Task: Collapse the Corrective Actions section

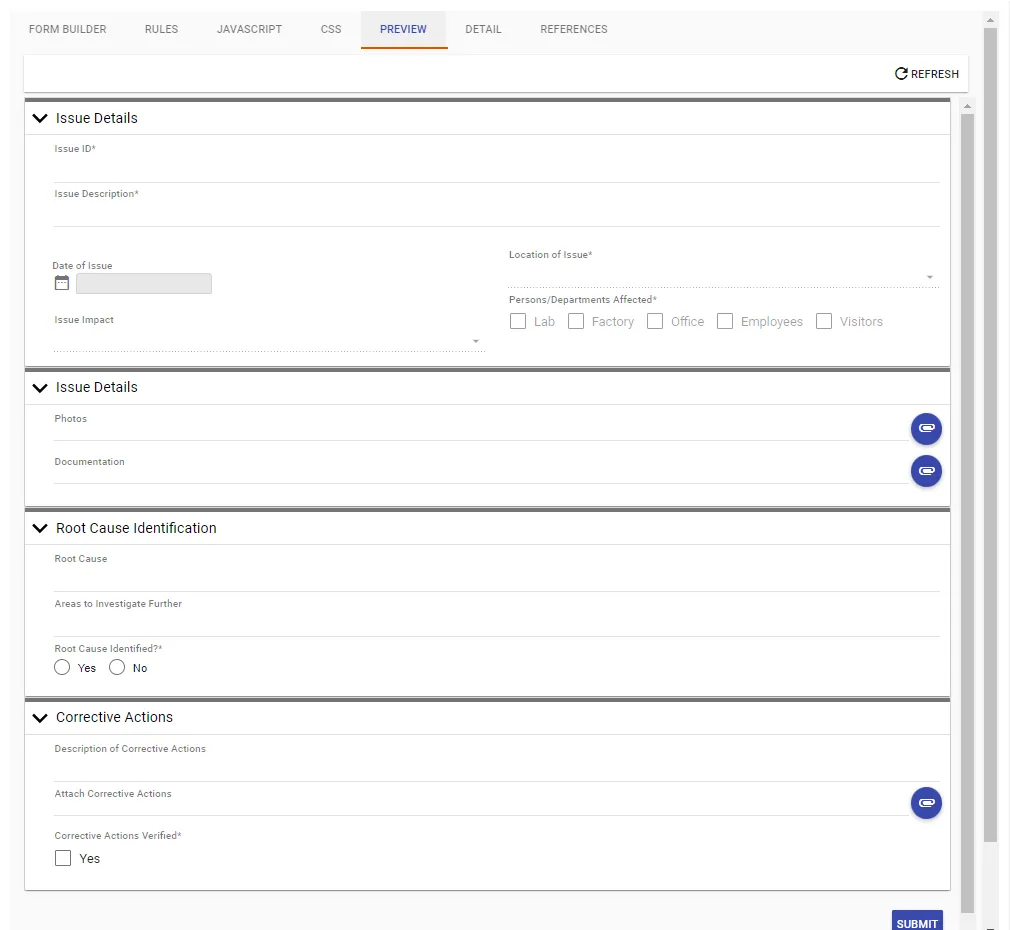Action: (x=40, y=717)
